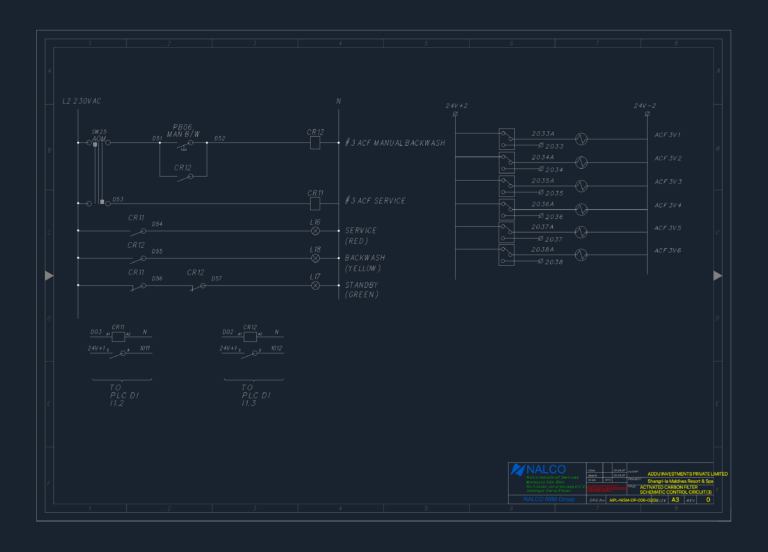Select the switch box on the 2038A row
Image resolution: width=768 pixels, height=552 pixels.
506,255
